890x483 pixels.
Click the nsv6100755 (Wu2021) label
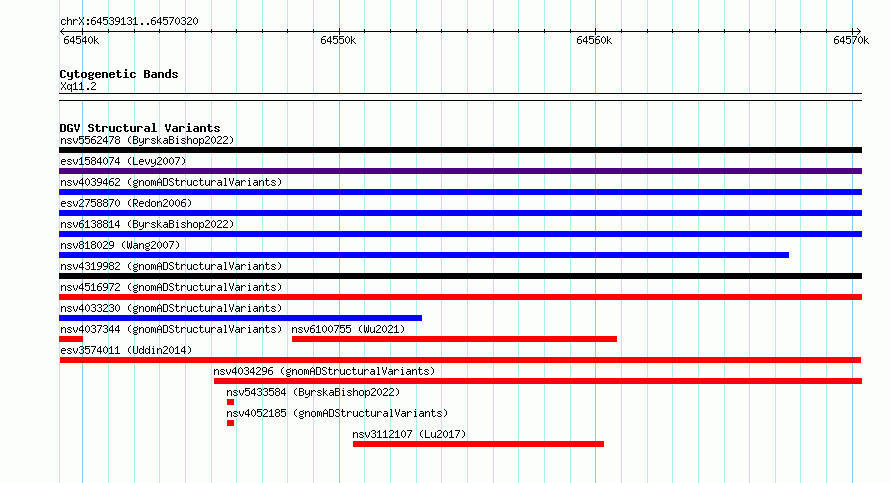point(349,329)
